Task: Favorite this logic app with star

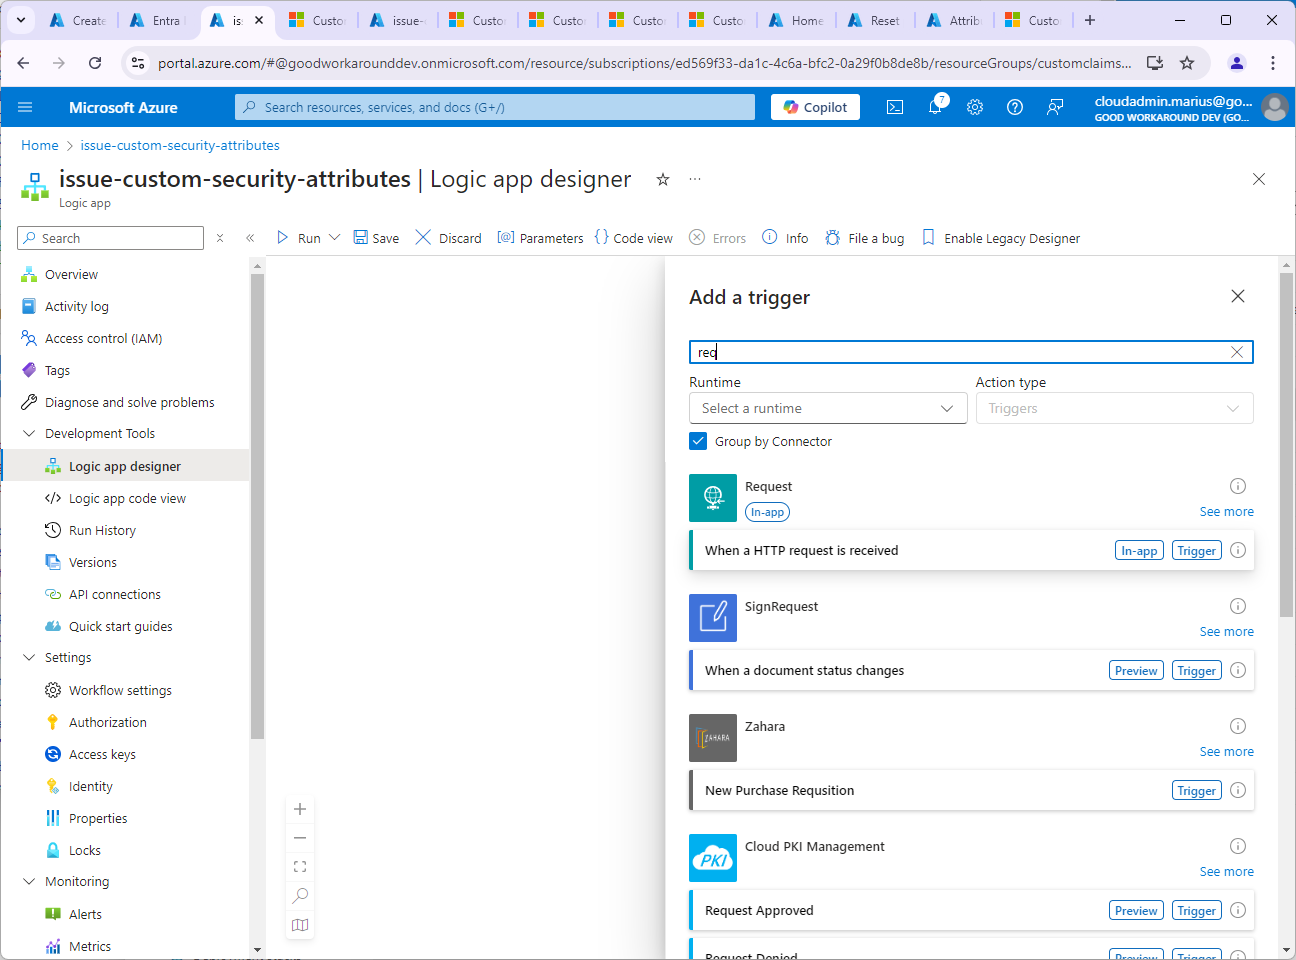Action: point(662,180)
